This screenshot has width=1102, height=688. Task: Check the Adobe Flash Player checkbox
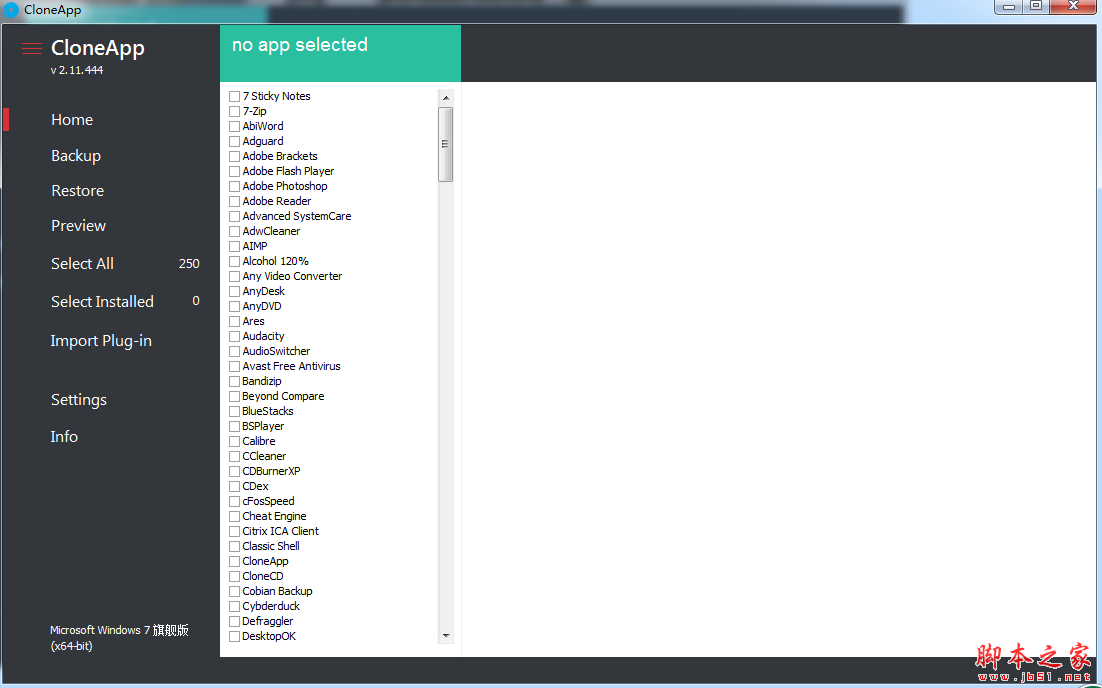point(235,171)
